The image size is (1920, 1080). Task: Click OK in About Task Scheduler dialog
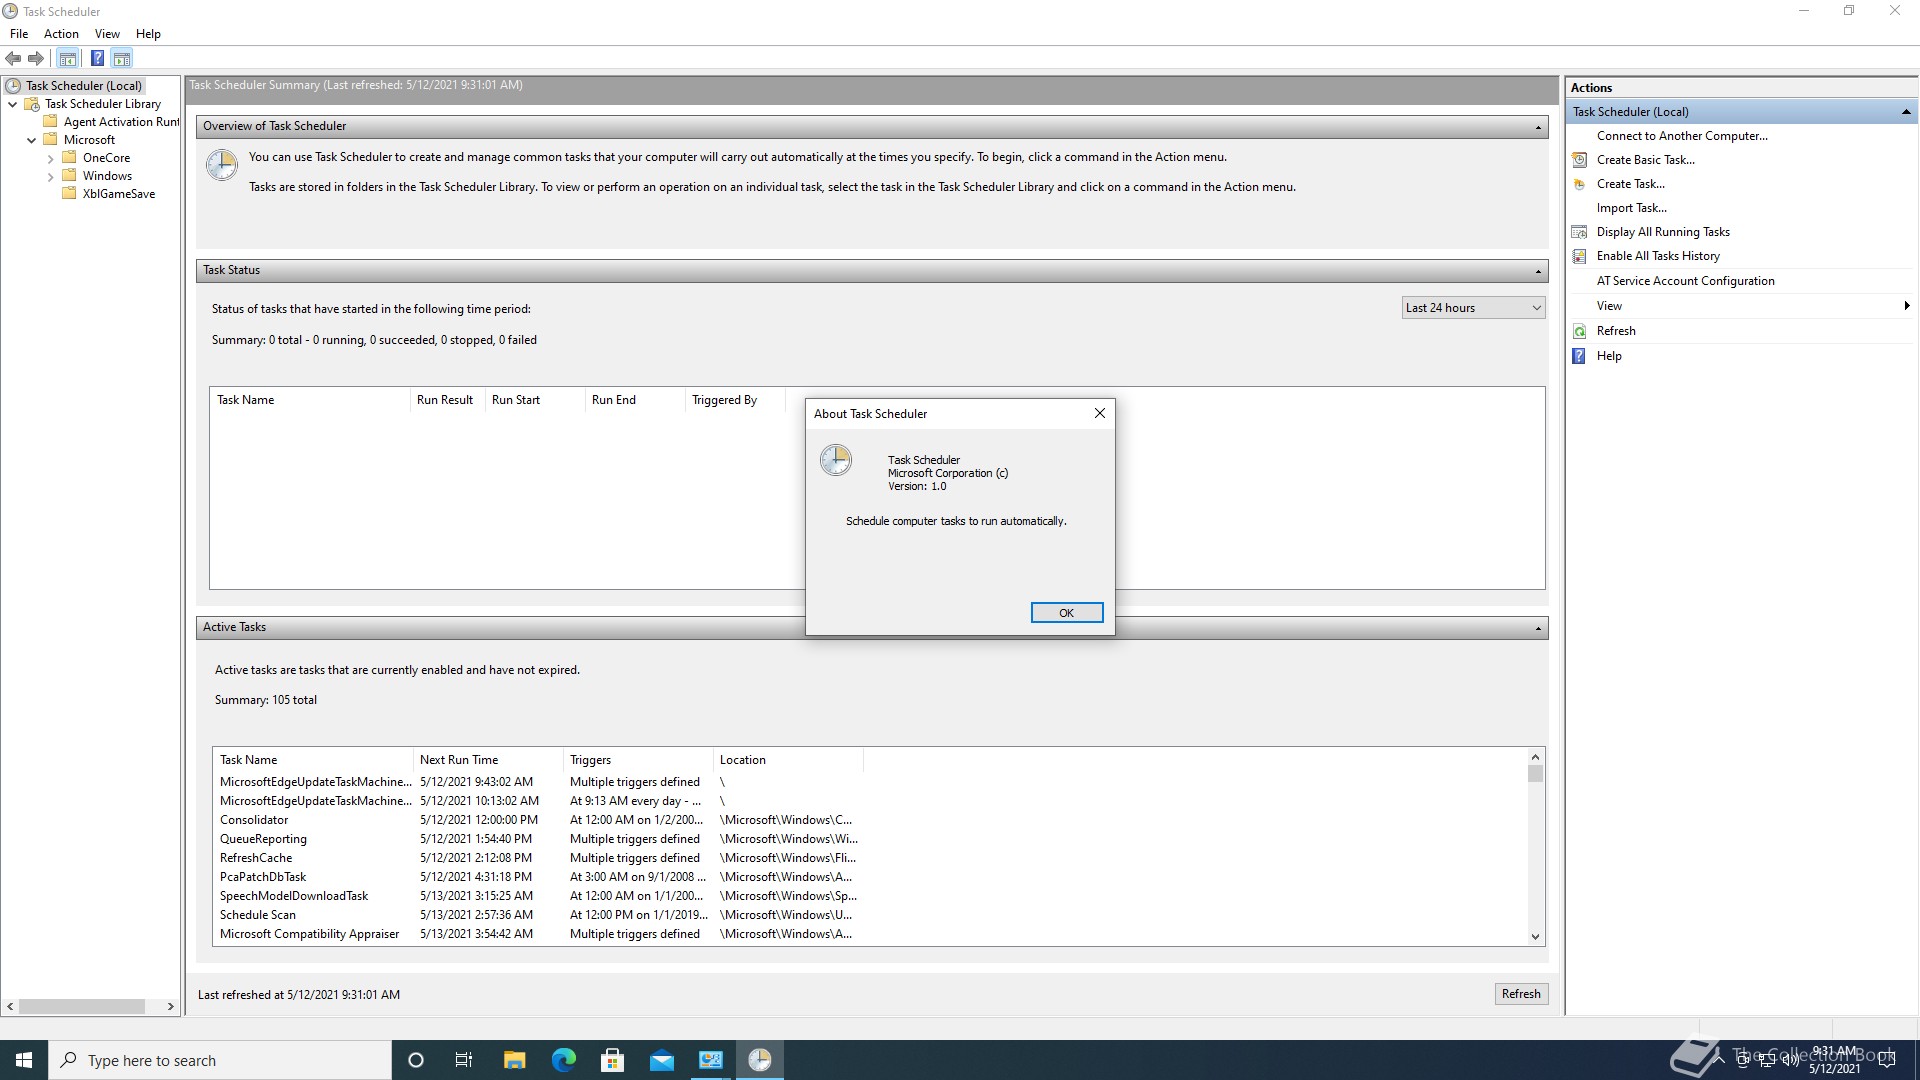[1066, 613]
